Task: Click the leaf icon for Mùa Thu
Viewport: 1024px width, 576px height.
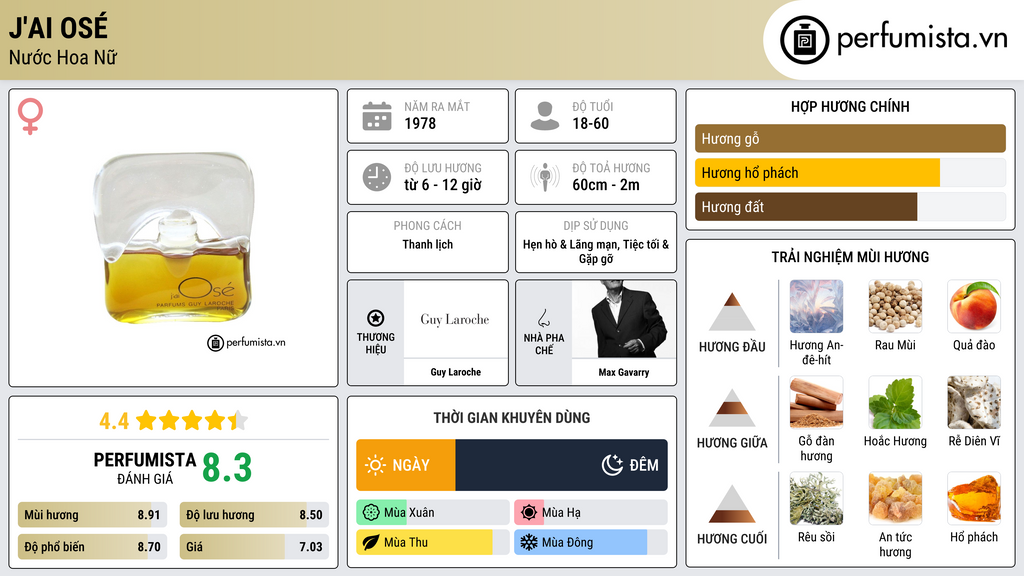Action: point(371,543)
